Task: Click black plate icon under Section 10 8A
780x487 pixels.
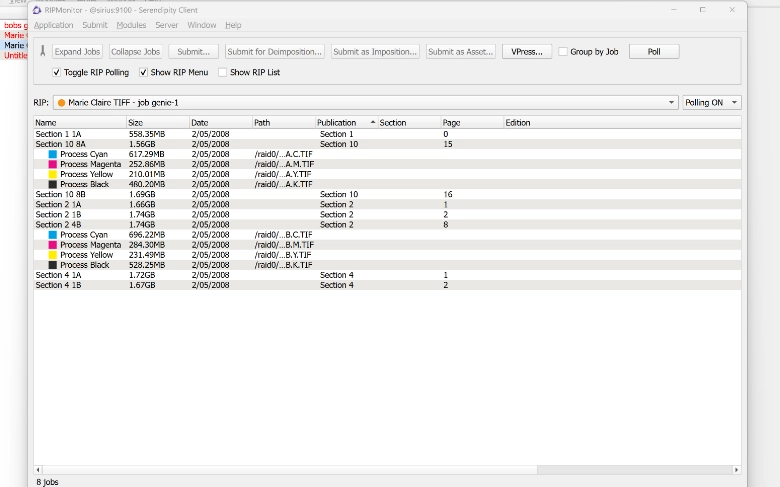Action: tap(52, 184)
